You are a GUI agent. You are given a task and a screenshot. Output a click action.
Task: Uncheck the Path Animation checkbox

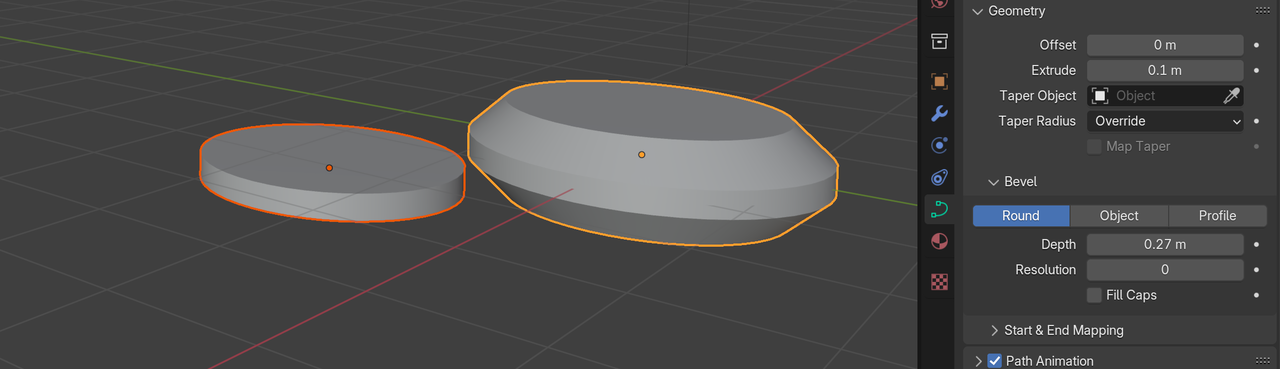(994, 361)
